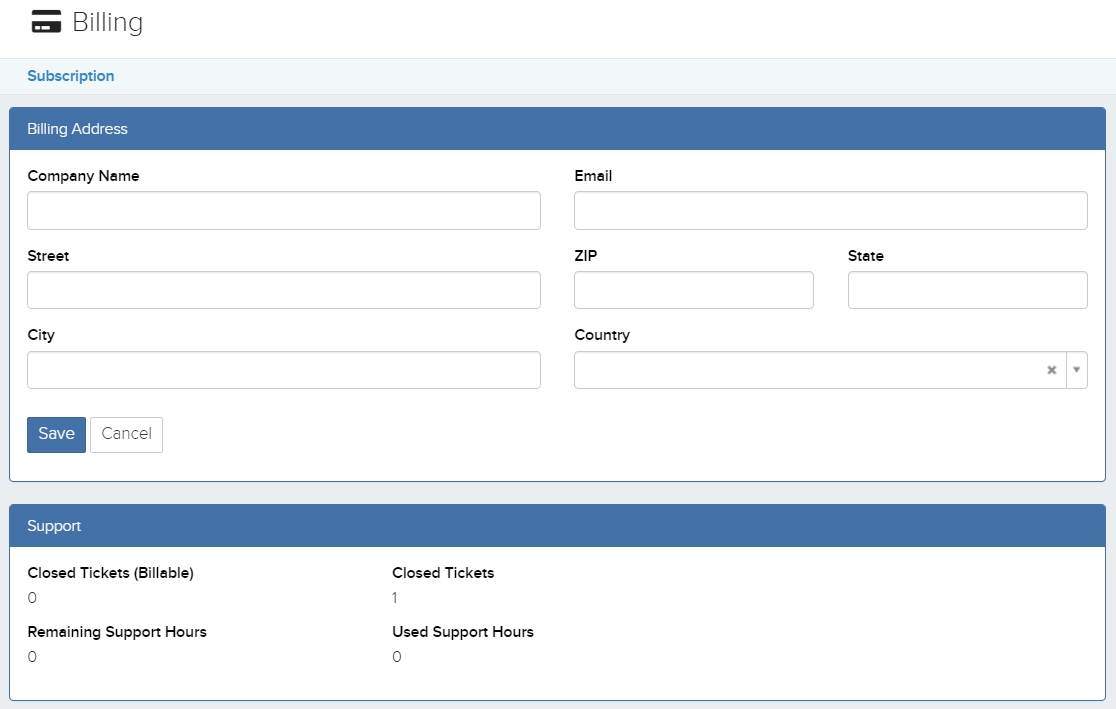
Task: Click the ZIP field label
Action: [x=585, y=256]
